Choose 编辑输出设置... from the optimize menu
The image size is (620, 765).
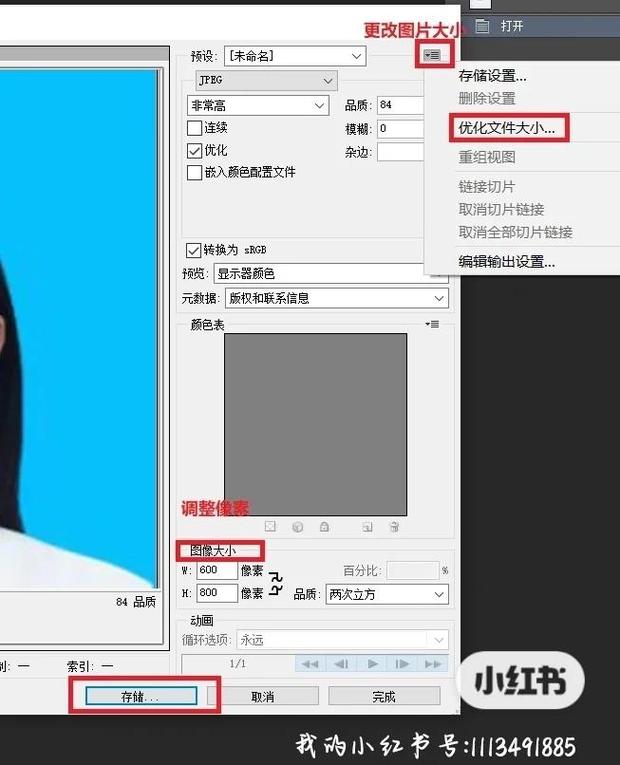507,262
